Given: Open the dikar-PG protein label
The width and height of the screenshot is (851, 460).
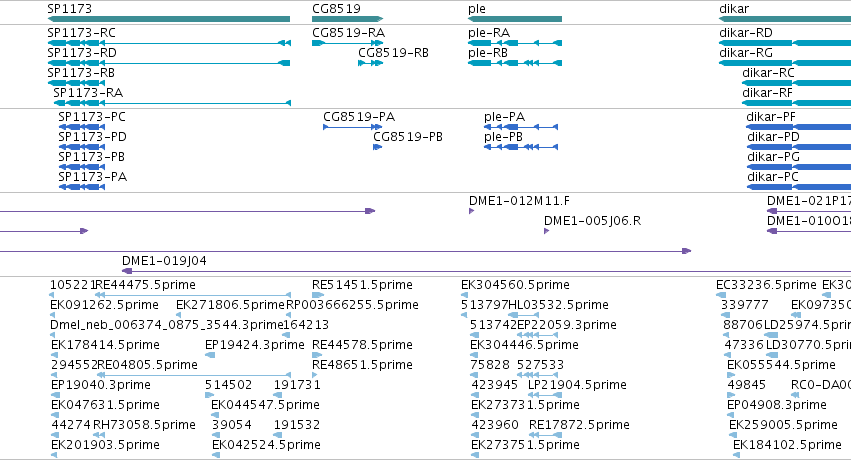Looking at the screenshot, I should tap(773, 157).
